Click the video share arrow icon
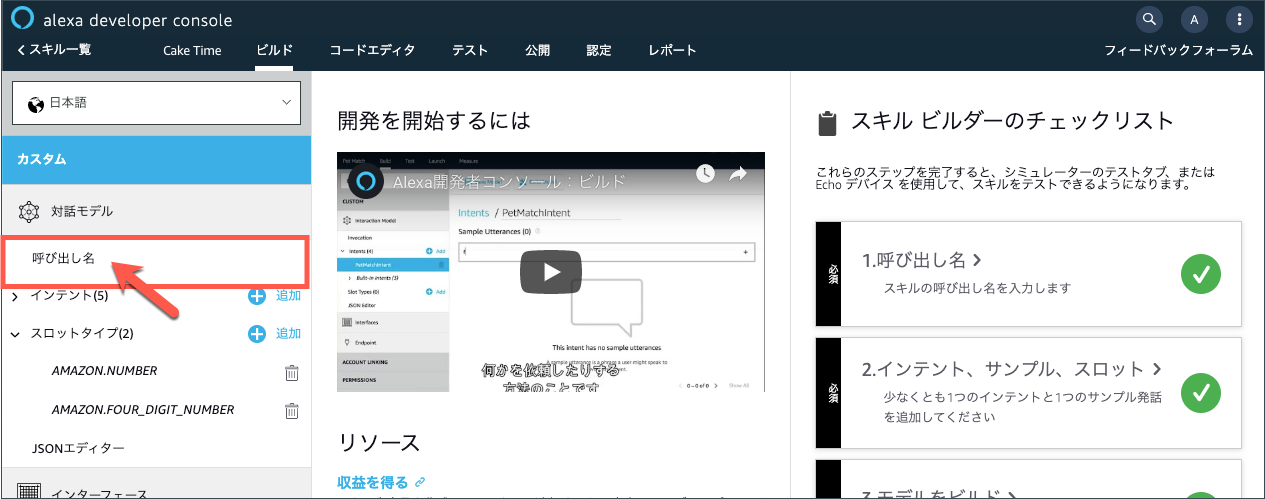1265x499 pixels. pos(739,173)
